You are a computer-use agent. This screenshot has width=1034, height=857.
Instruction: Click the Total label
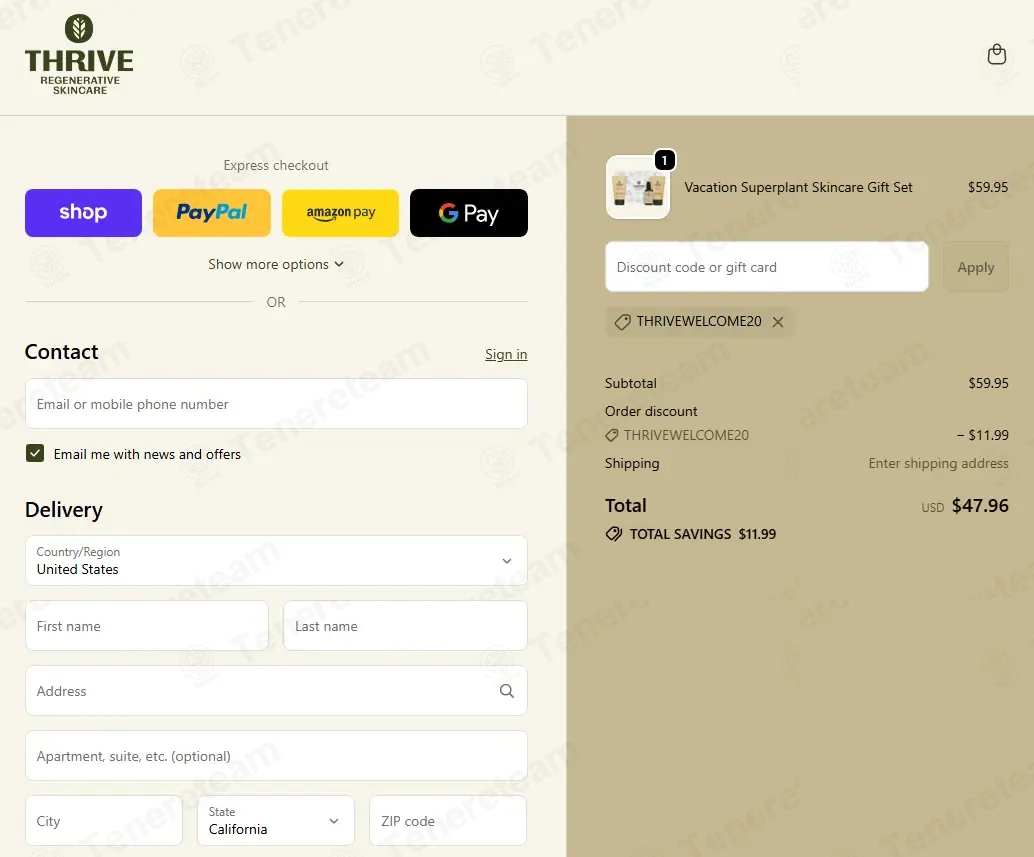click(626, 506)
